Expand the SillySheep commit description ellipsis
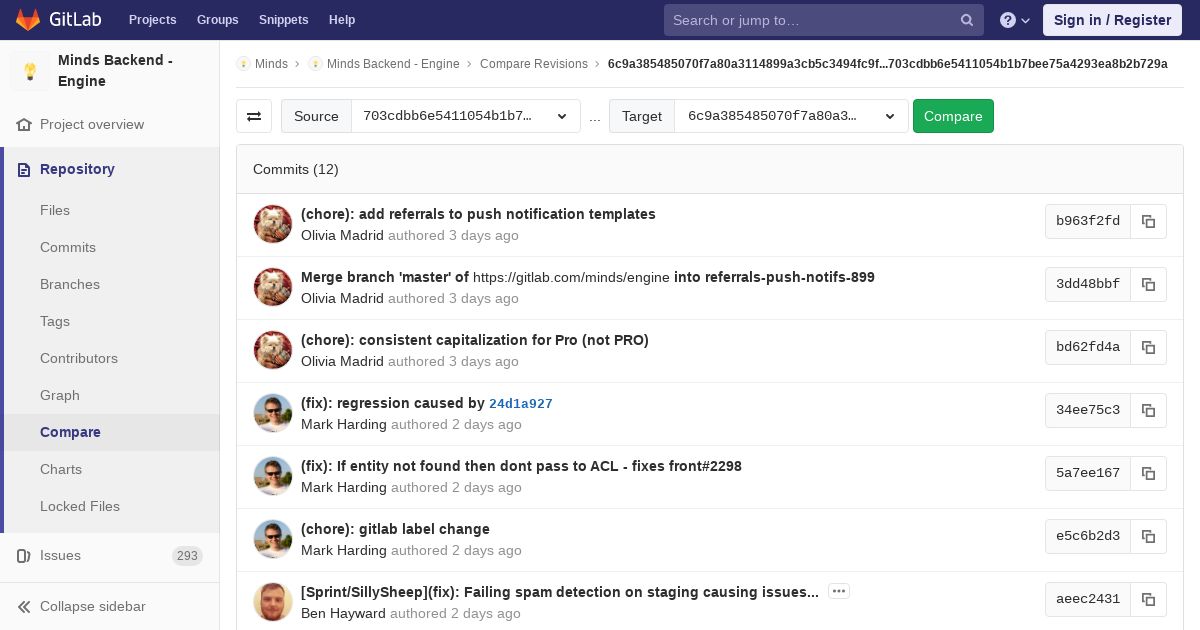1200x630 pixels. 839,591
